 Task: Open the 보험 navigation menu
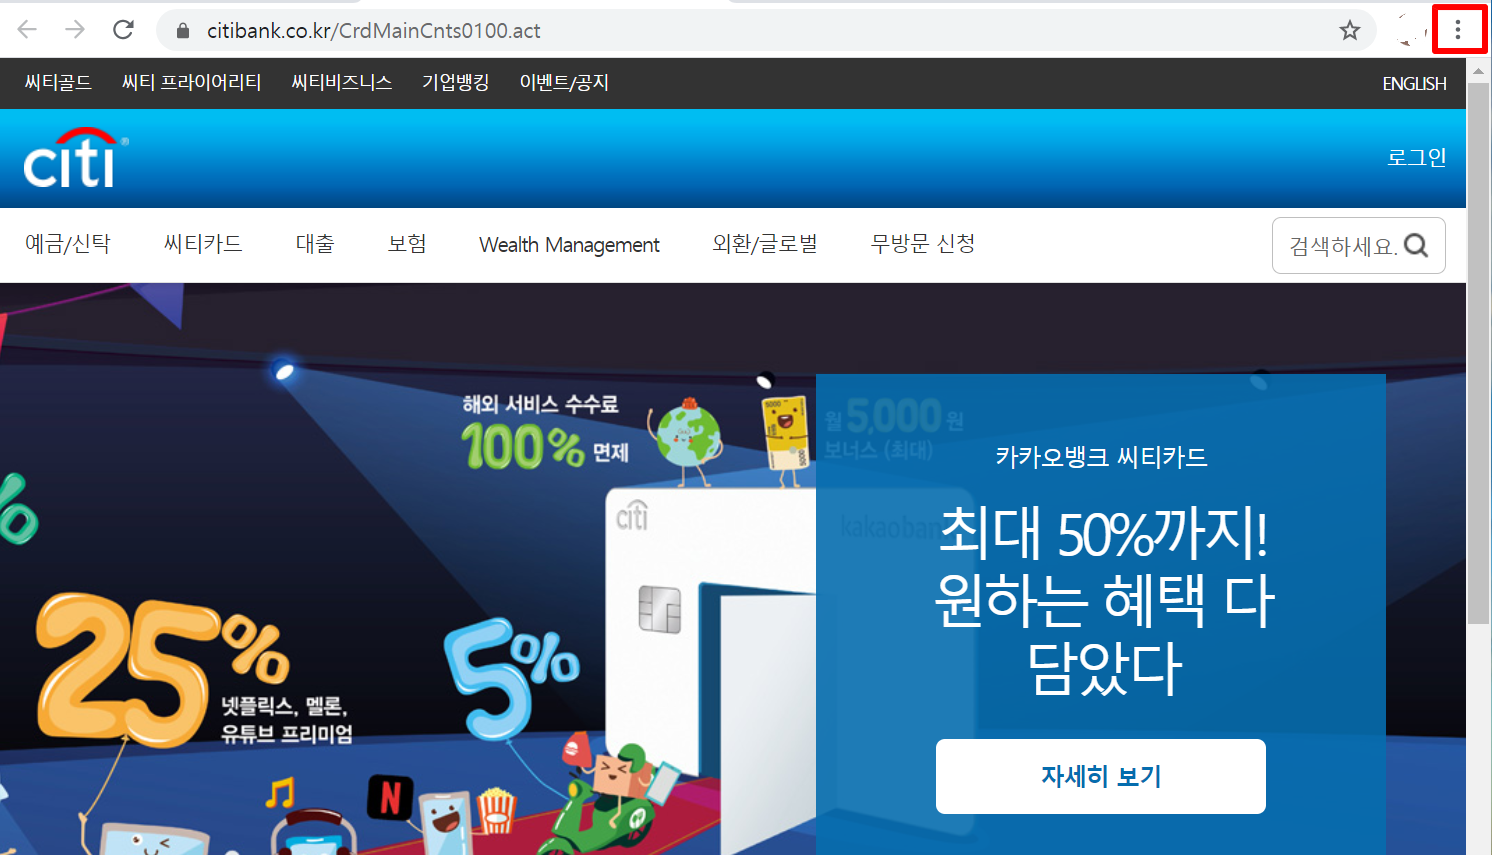tap(407, 244)
